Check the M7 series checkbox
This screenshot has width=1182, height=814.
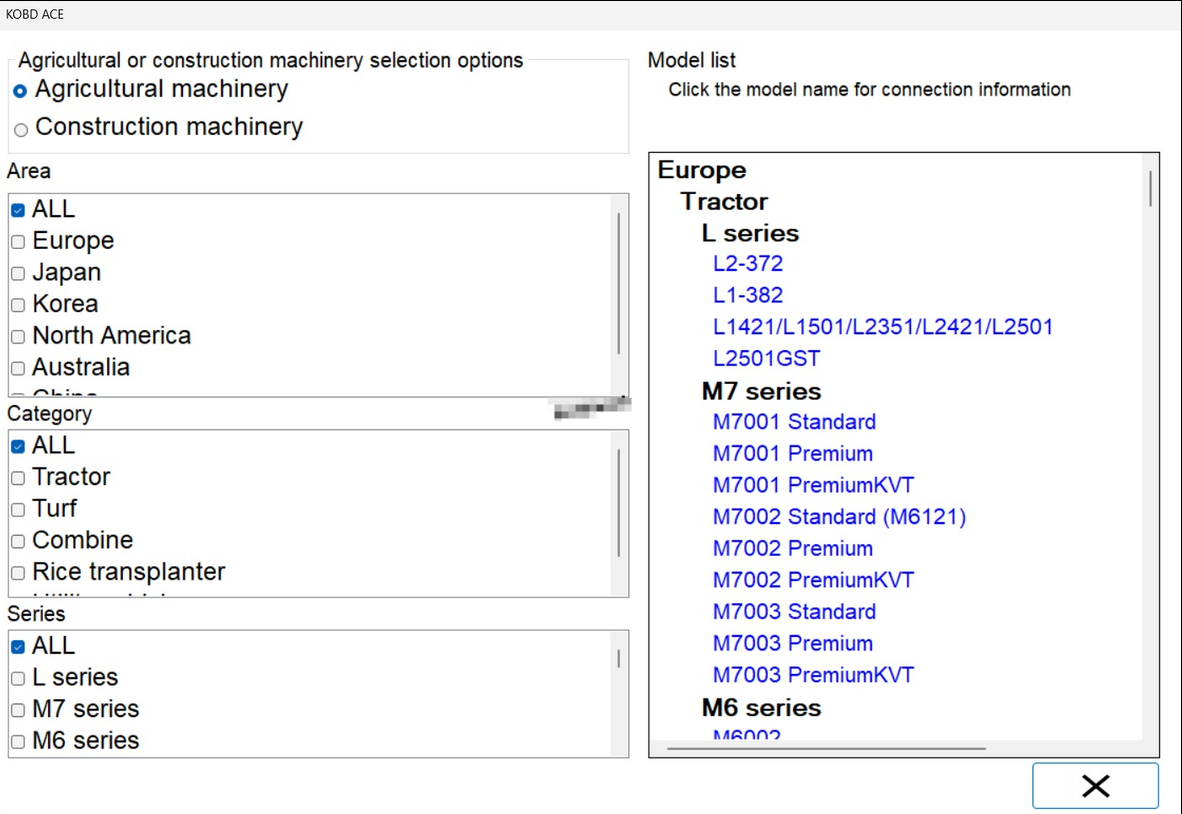pyautogui.click(x=18, y=711)
